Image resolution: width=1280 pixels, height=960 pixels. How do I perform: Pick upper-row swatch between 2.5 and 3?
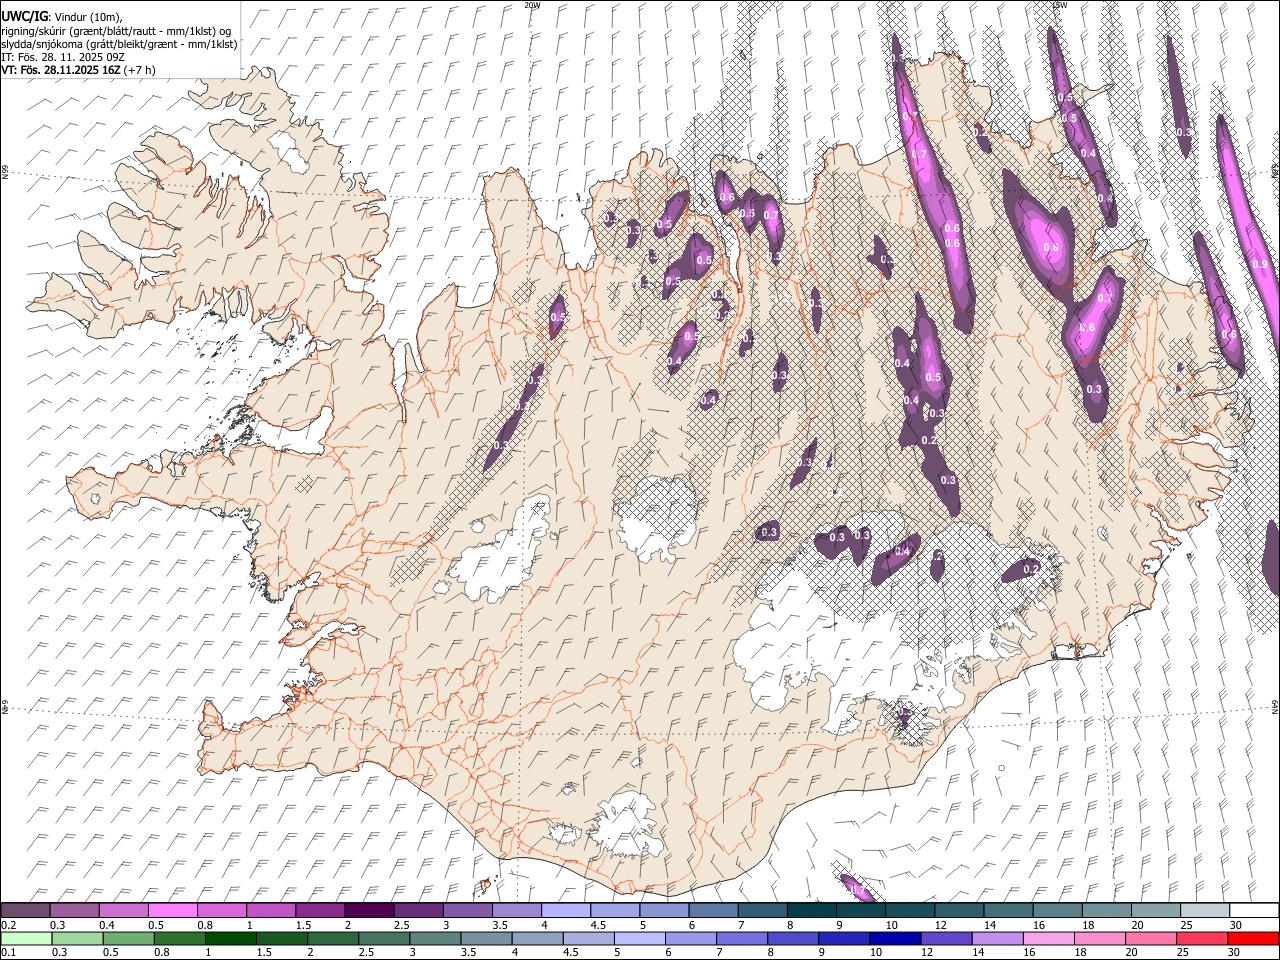pos(417,911)
